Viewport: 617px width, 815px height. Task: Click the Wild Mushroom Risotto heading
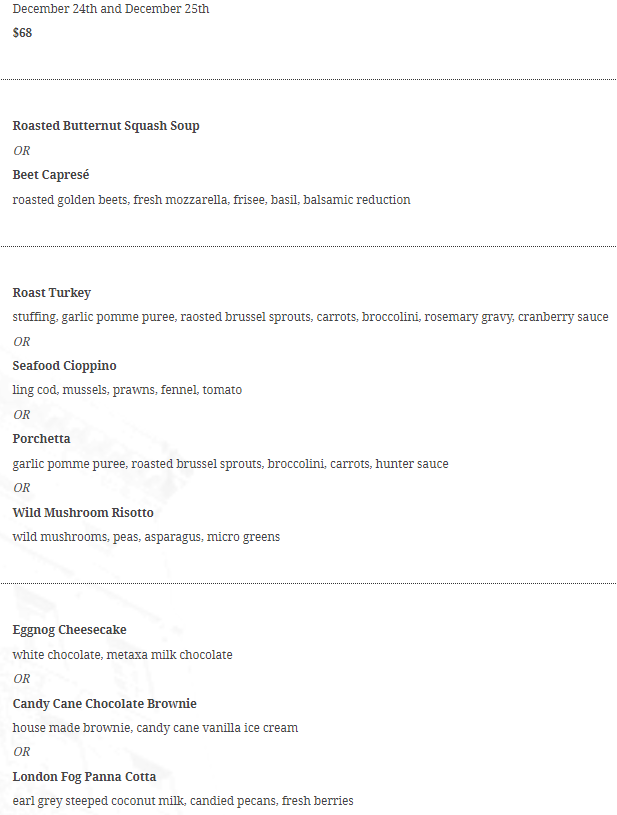(83, 512)
